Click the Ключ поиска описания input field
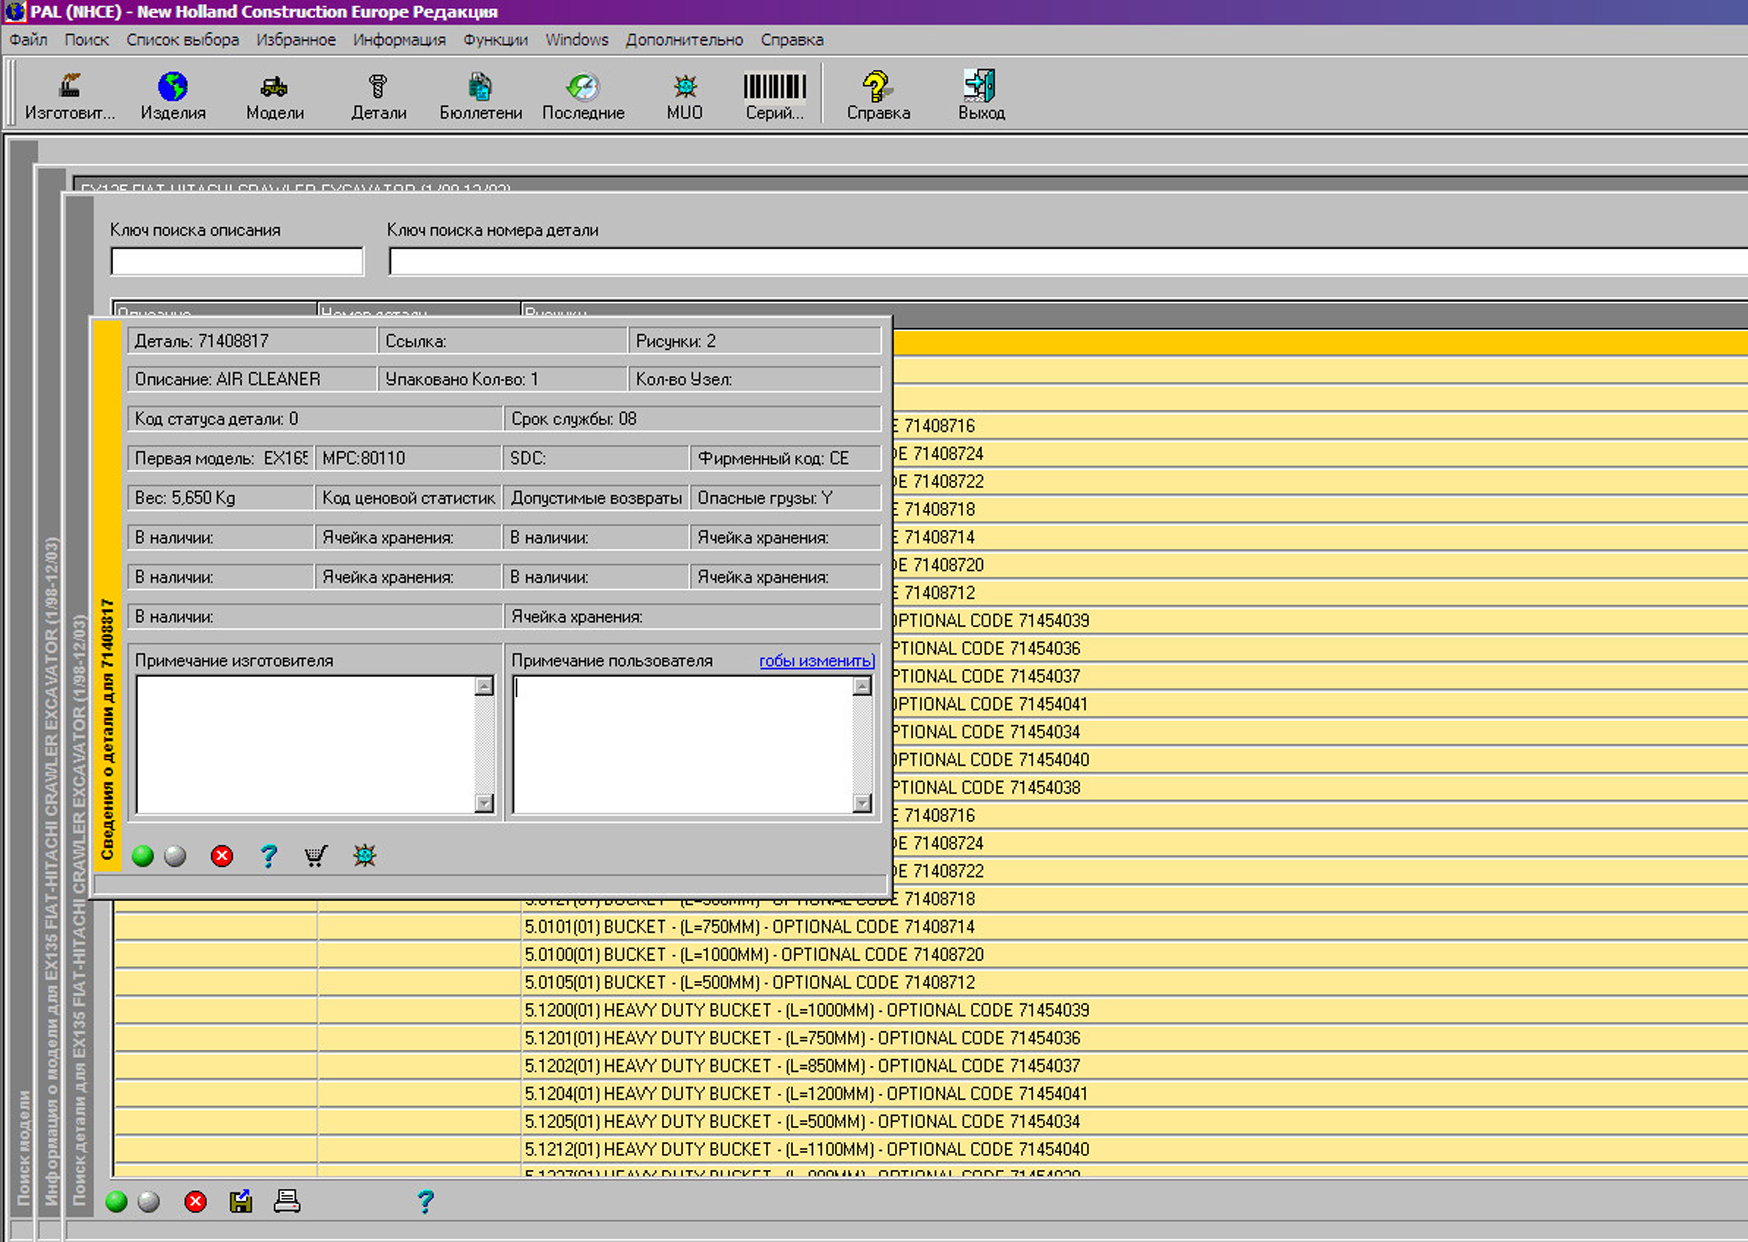The height and width of the screenshot is (1242, 1748). [x=237, y=262]
